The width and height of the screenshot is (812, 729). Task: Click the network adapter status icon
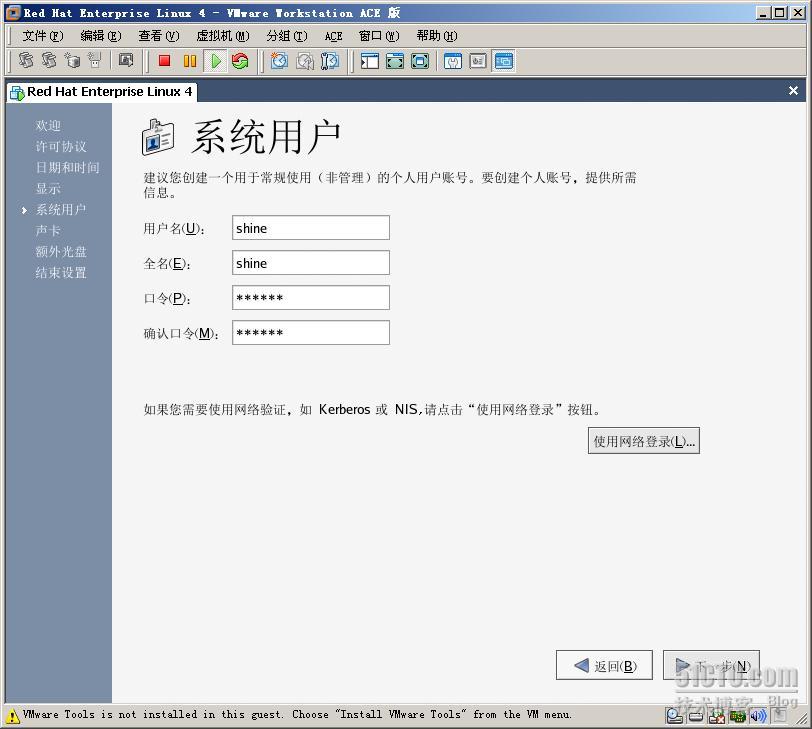[737, 717]
